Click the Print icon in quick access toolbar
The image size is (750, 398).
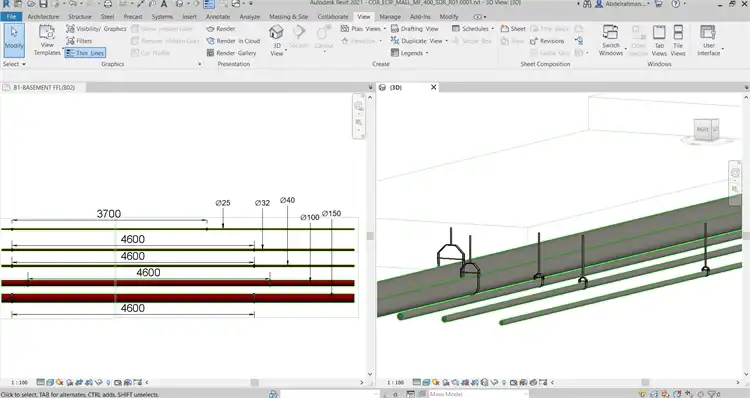click(108, 4)
